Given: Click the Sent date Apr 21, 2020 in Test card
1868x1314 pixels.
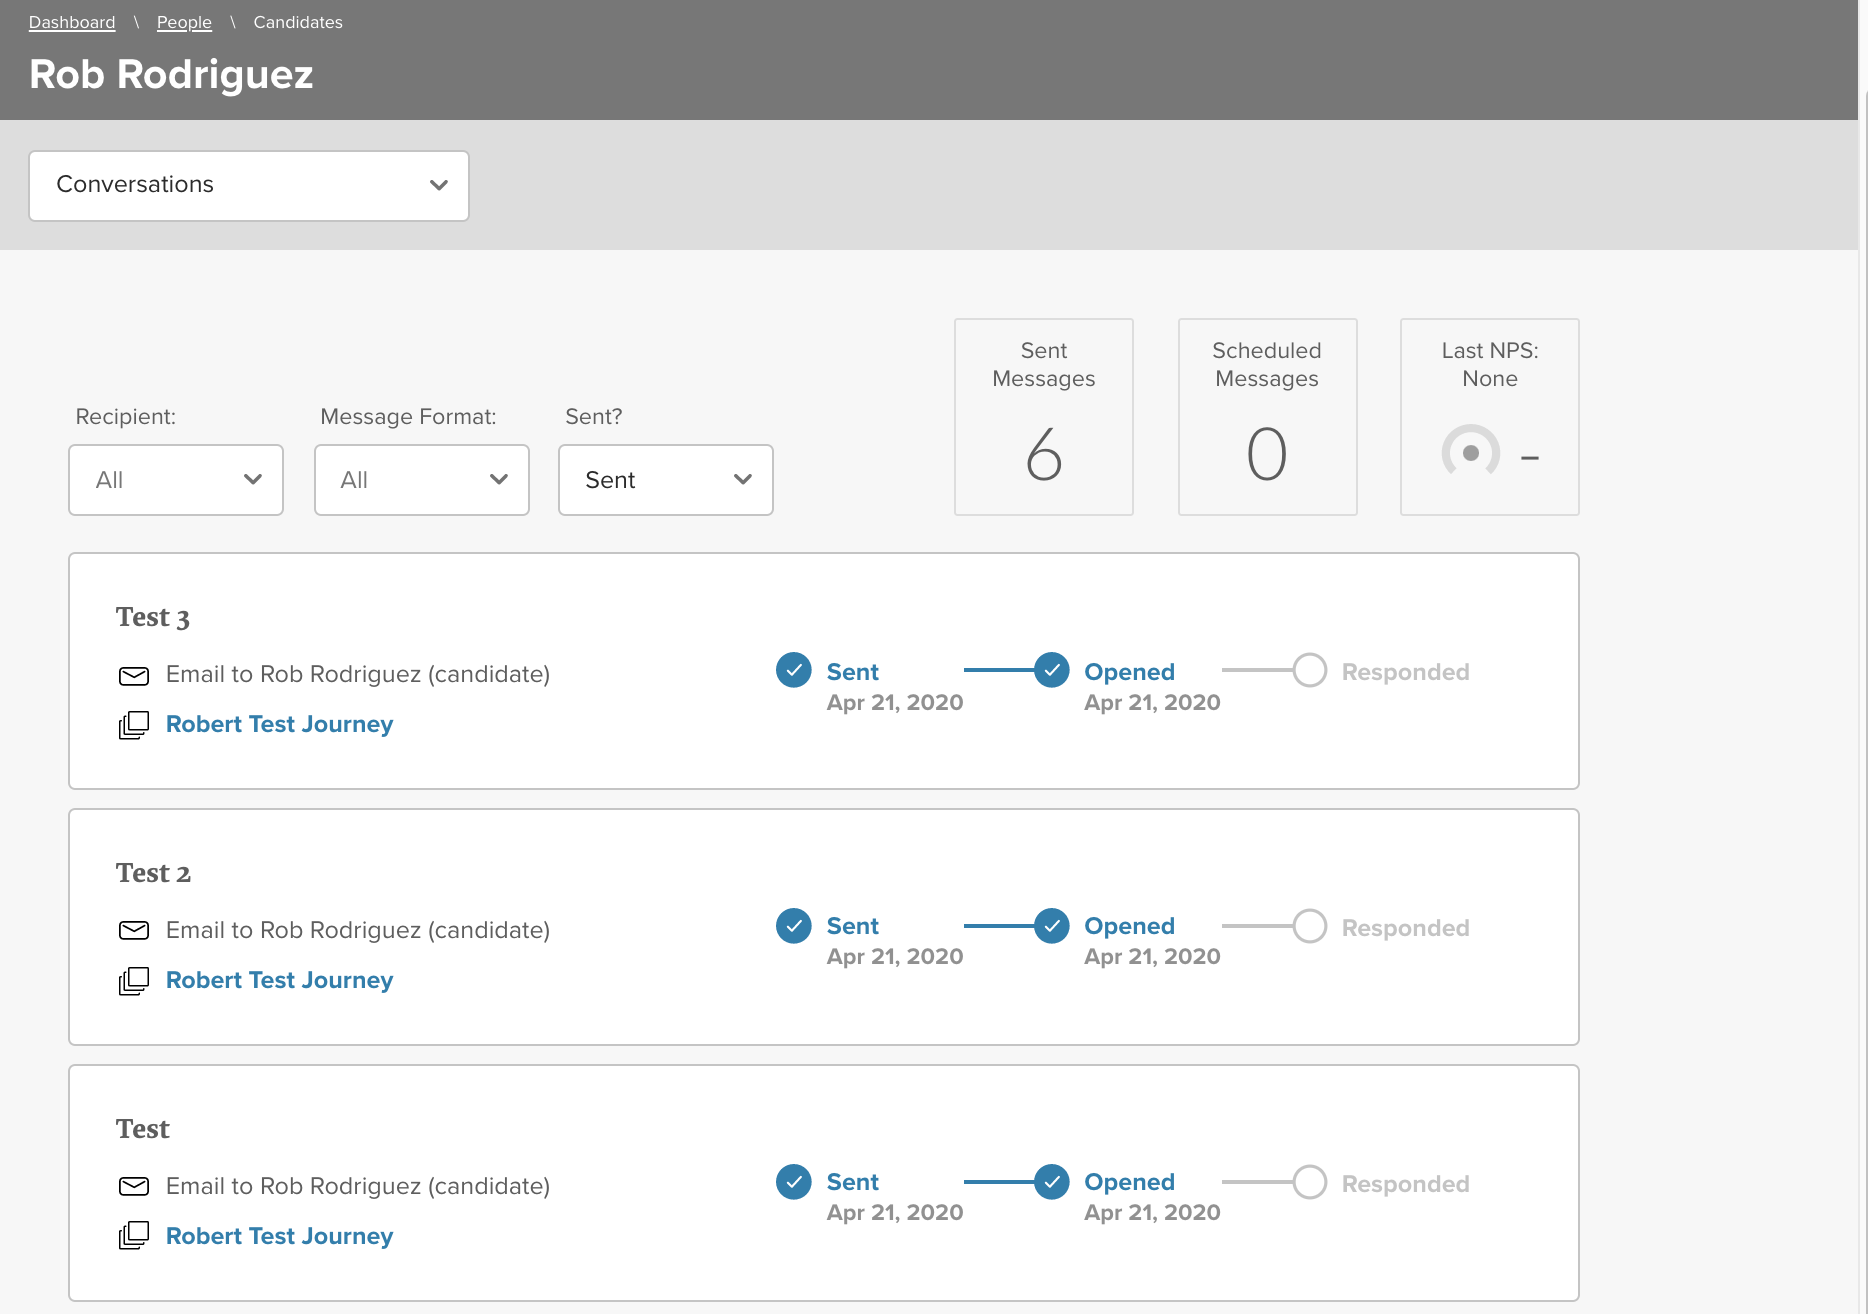Looking at the screenshot, I should (x=895, y=1212).
